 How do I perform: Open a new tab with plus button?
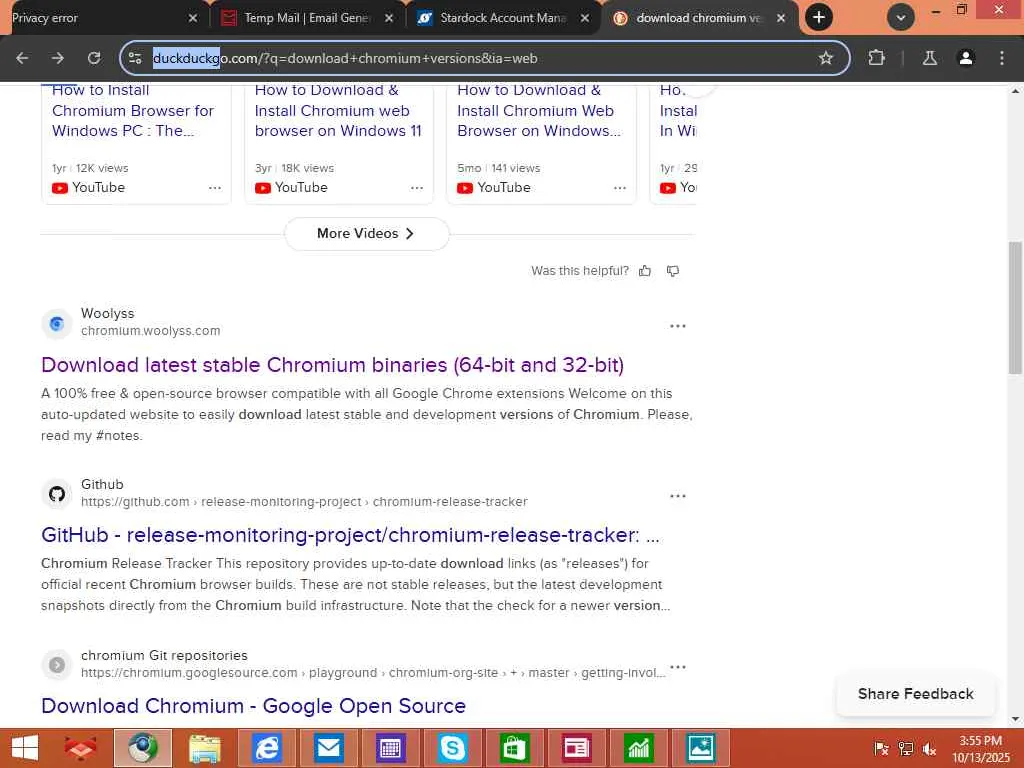pyautogui.click(x=818, y=18)
